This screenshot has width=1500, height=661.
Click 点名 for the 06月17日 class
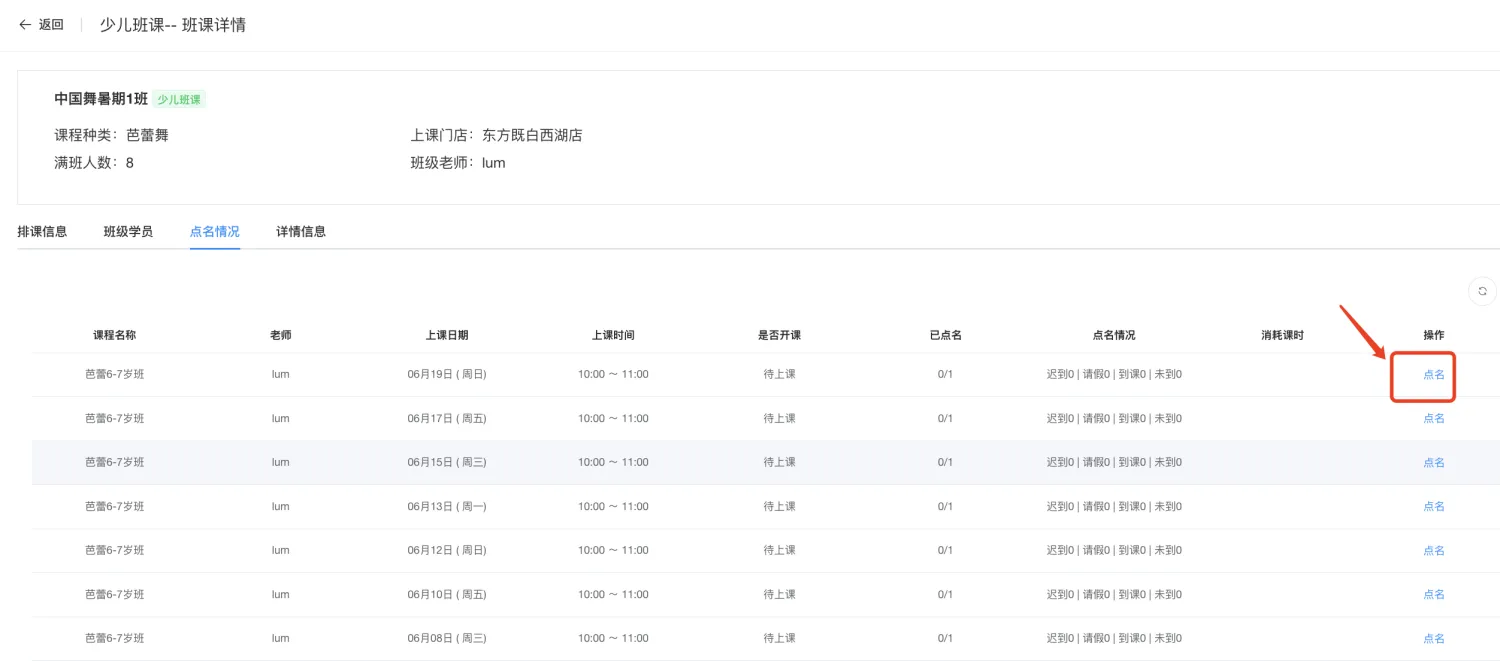pyautogui.click(x=1433, y=419)
